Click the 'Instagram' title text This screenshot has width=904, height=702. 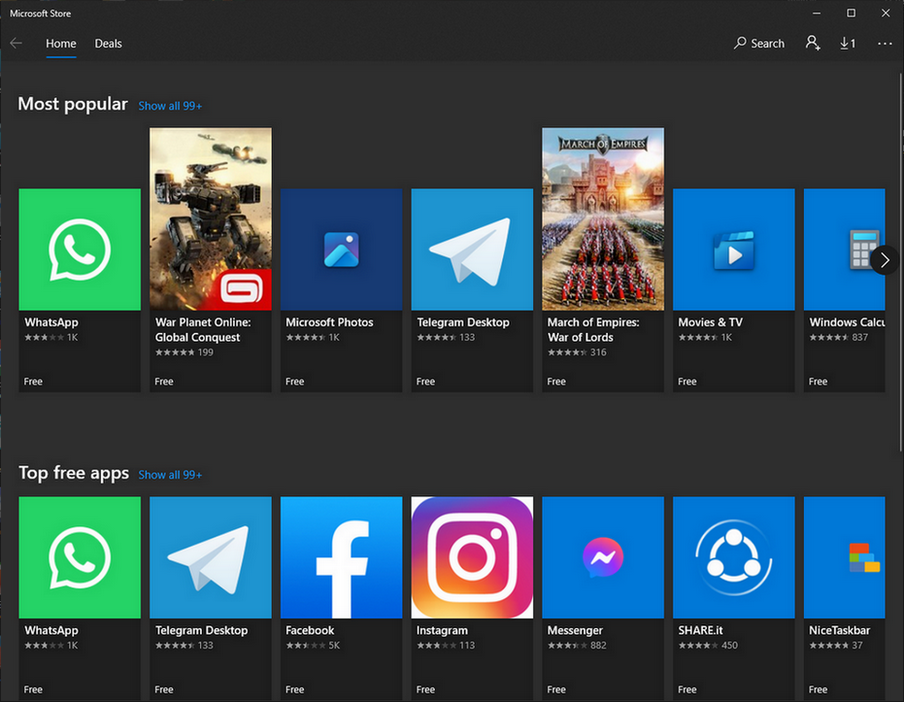442,631
